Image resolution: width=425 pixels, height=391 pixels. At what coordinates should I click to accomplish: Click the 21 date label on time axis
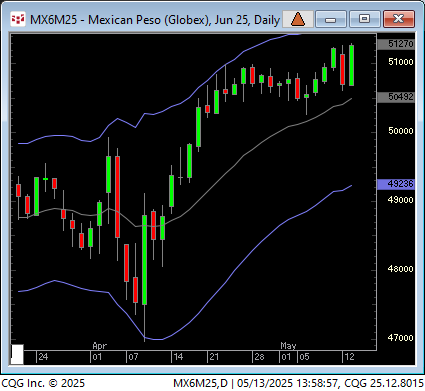coord(214,357)
